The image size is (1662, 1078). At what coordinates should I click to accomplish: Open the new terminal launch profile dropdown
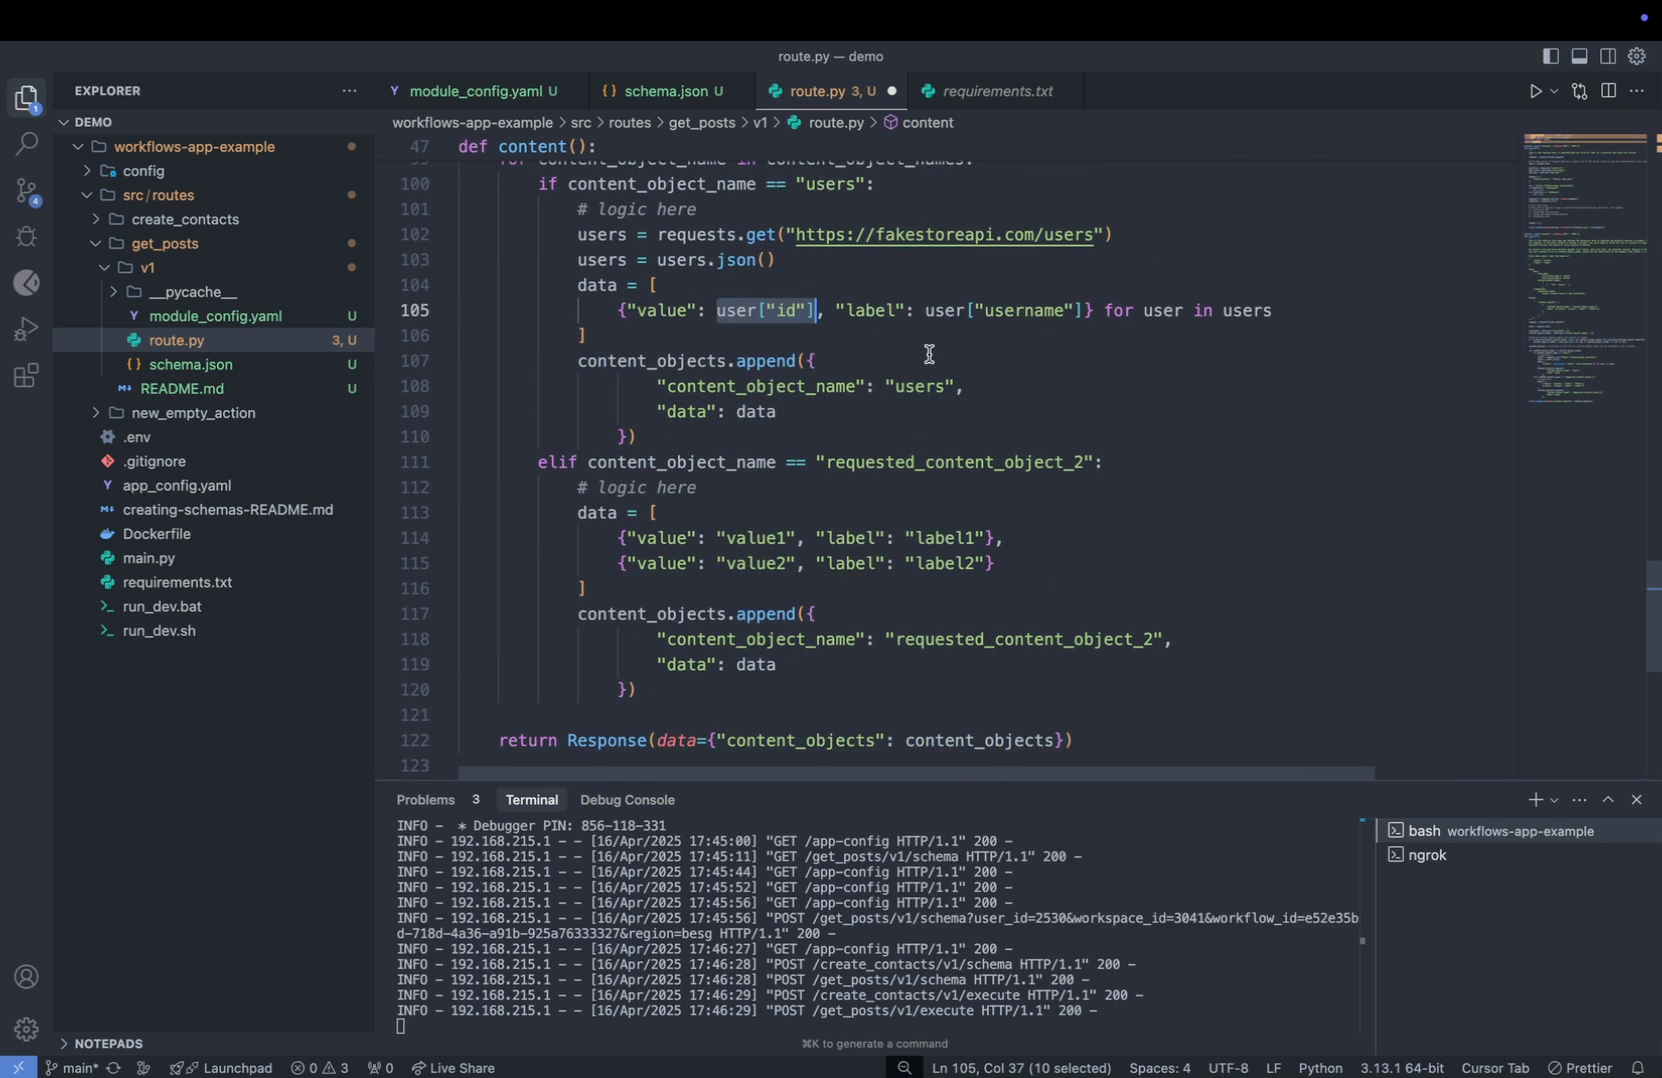(x=1554, y=800)
